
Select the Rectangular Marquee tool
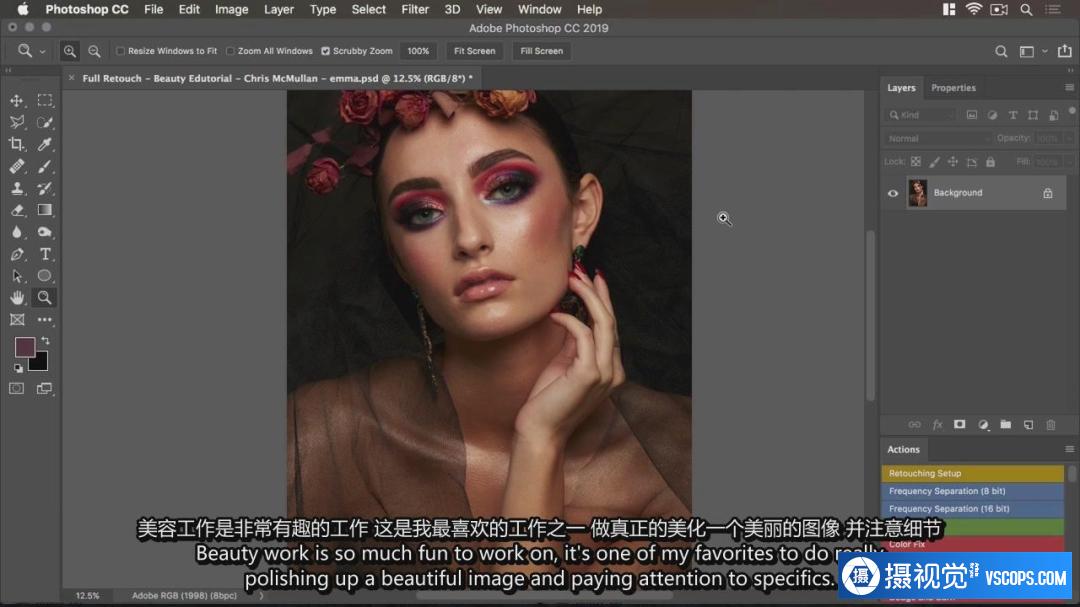click(45, 101)
